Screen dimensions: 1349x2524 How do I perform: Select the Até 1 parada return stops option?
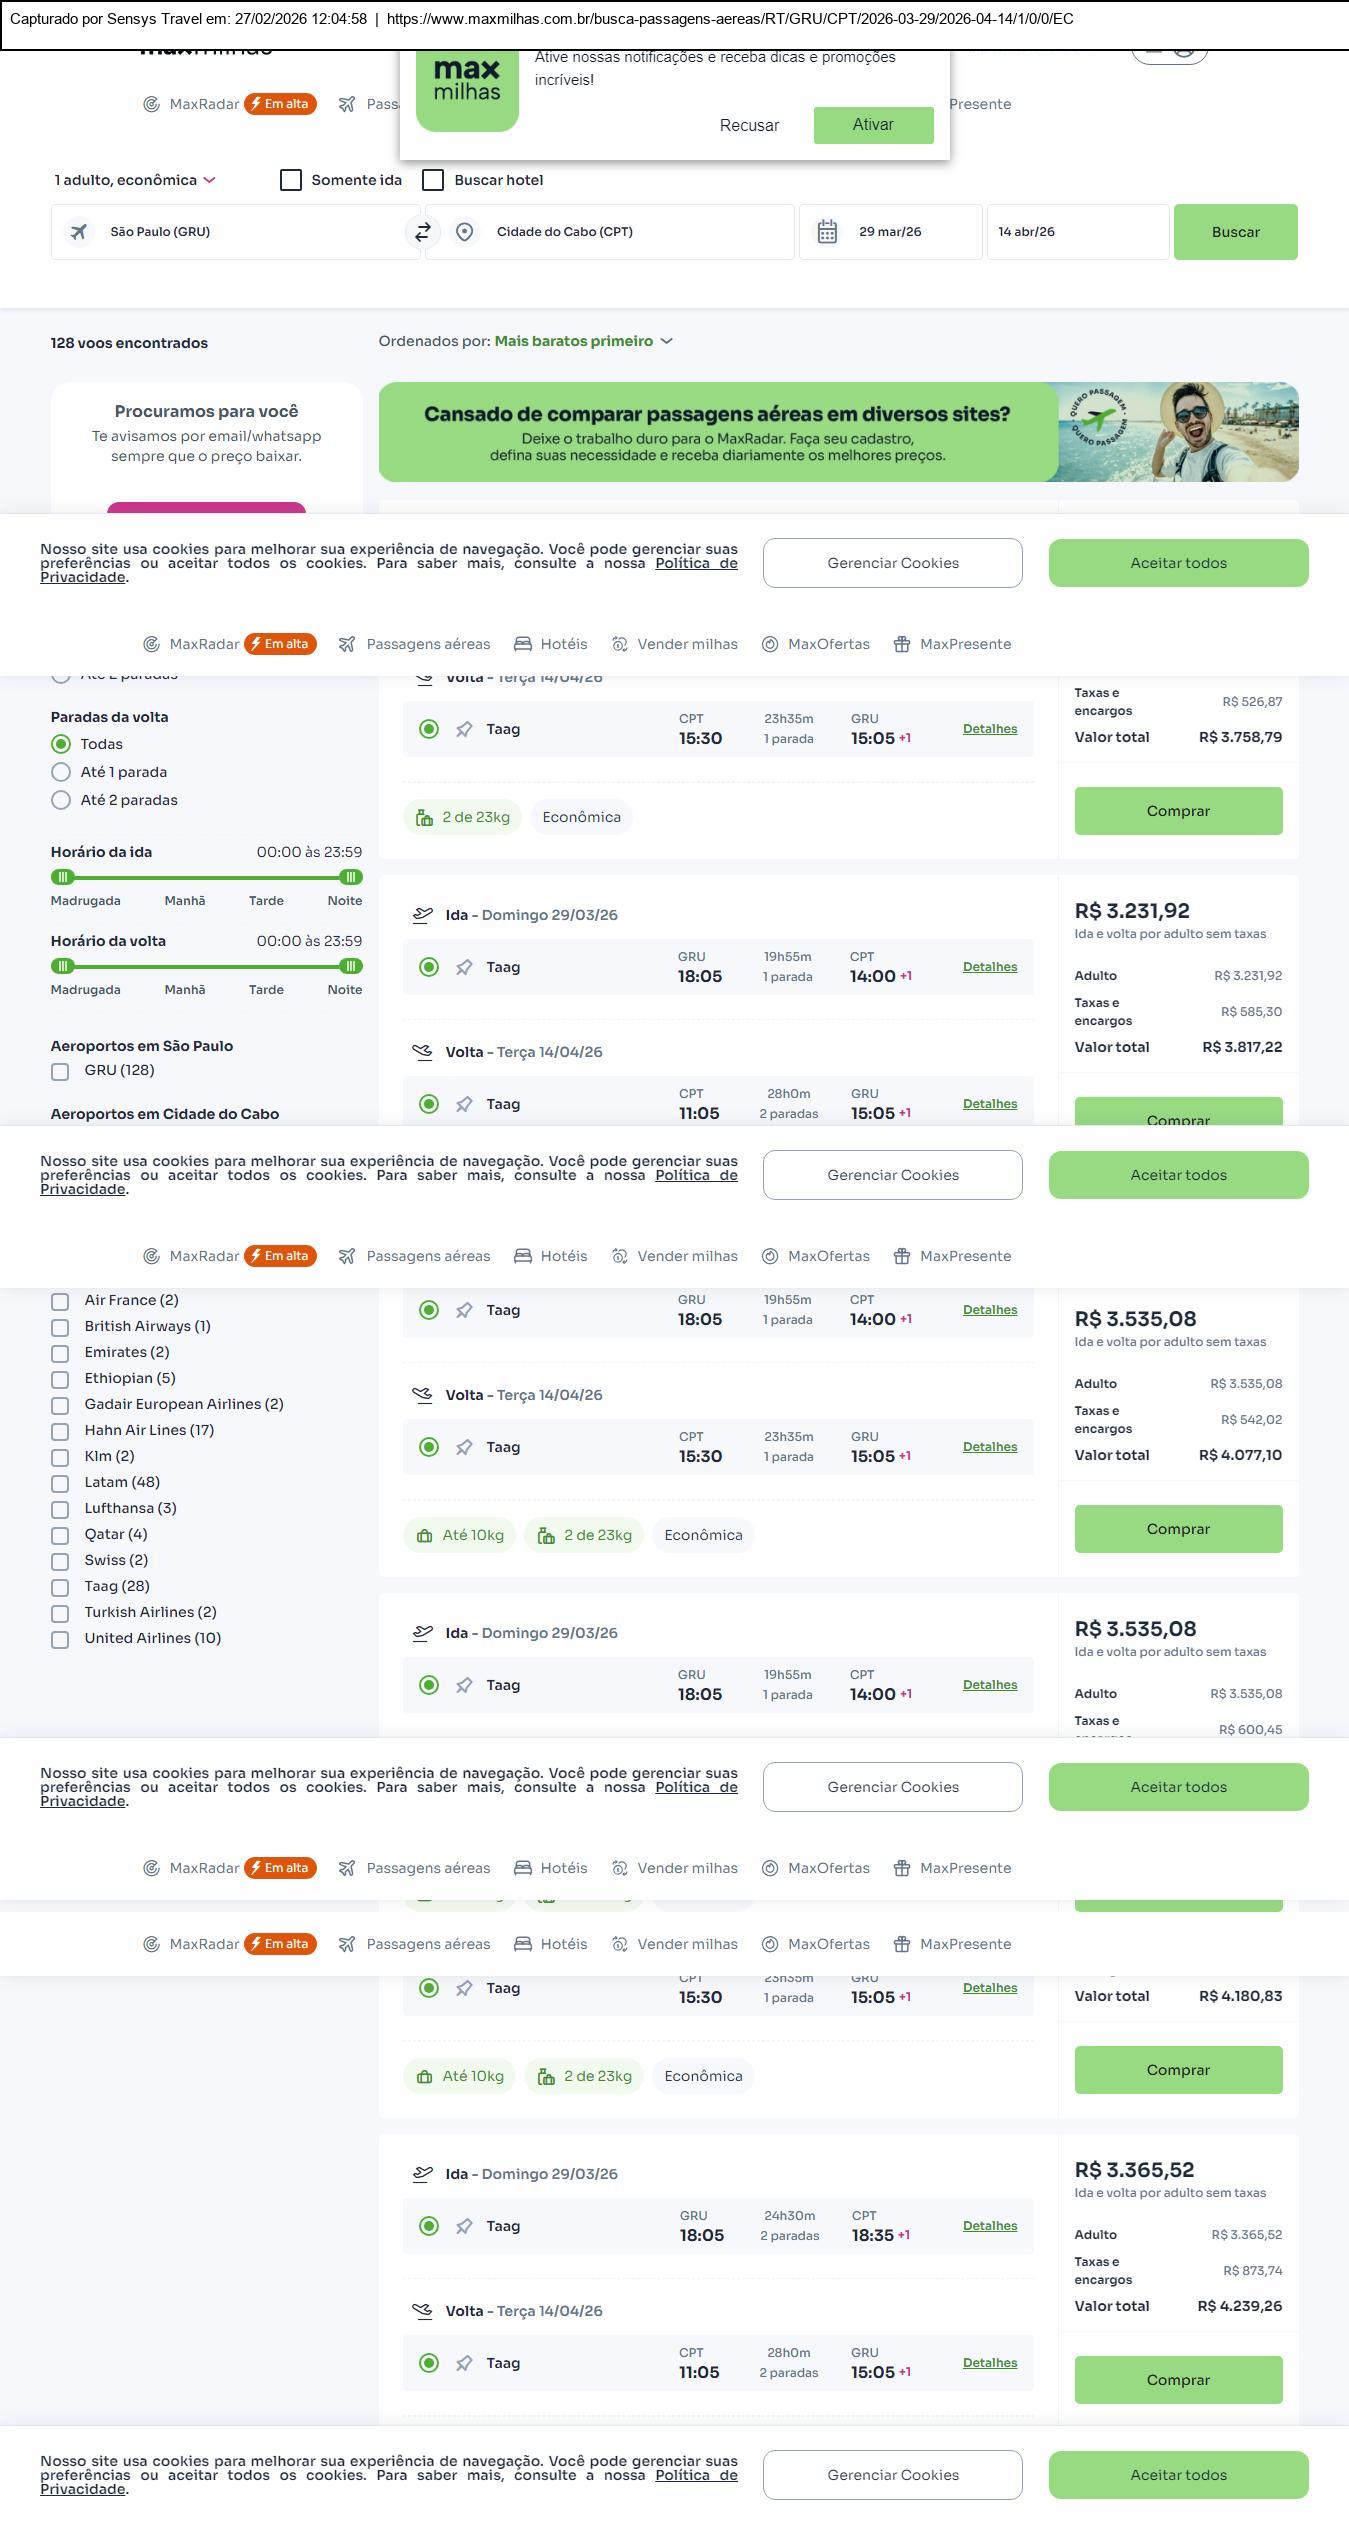click(x=61, y=772)
